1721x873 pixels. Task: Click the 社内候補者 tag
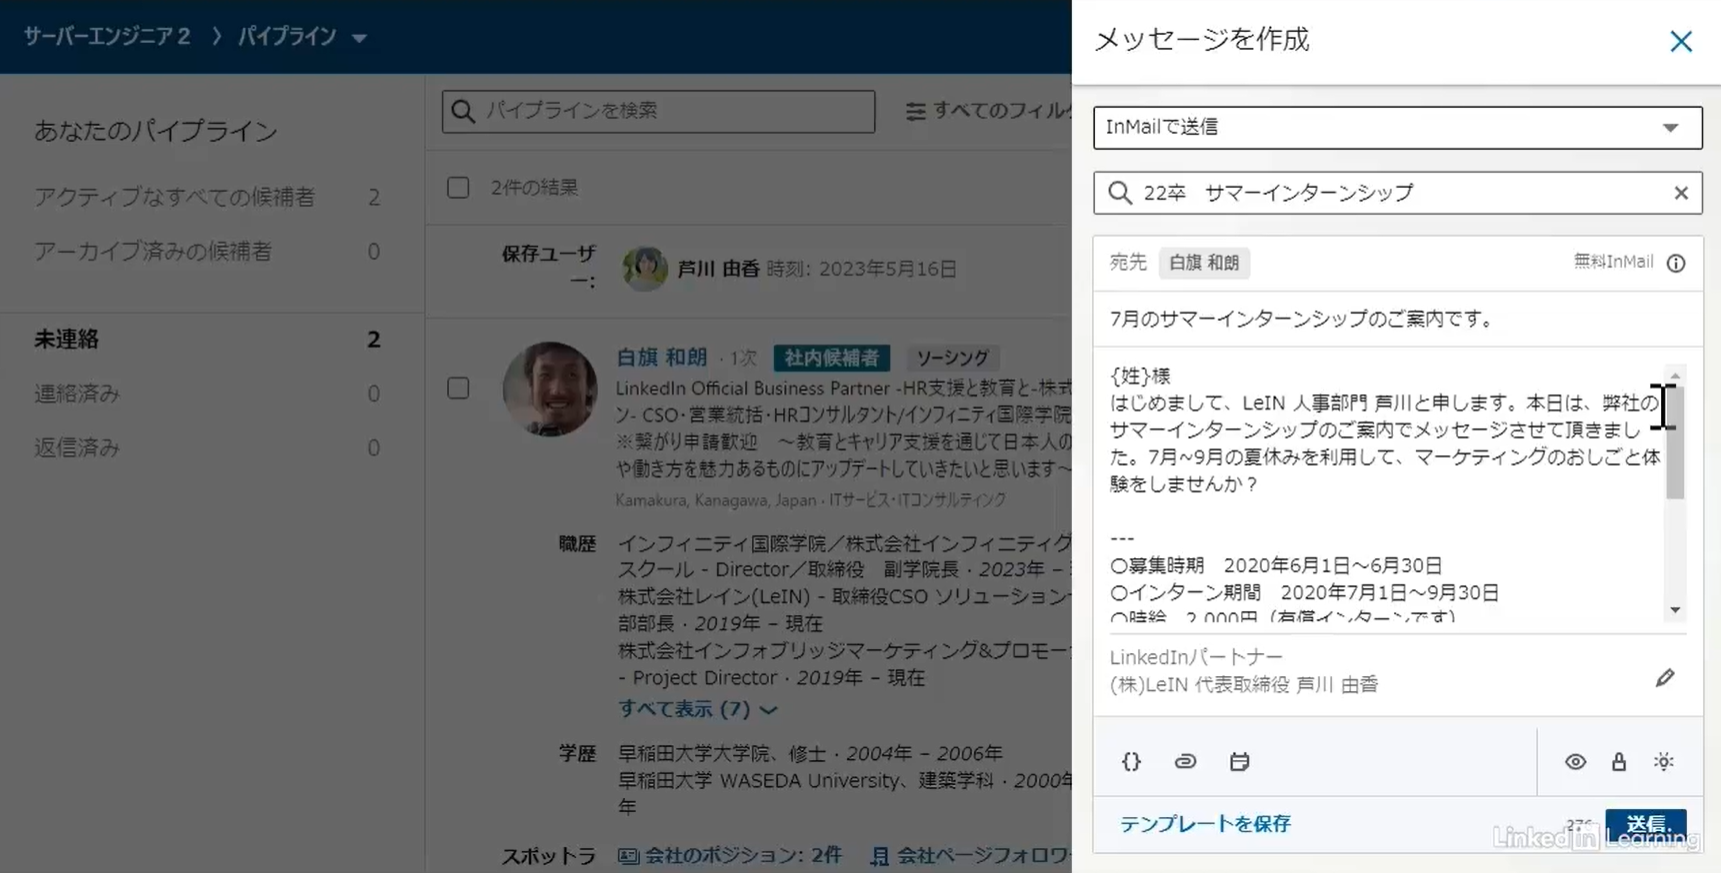(x=831, y=358)
